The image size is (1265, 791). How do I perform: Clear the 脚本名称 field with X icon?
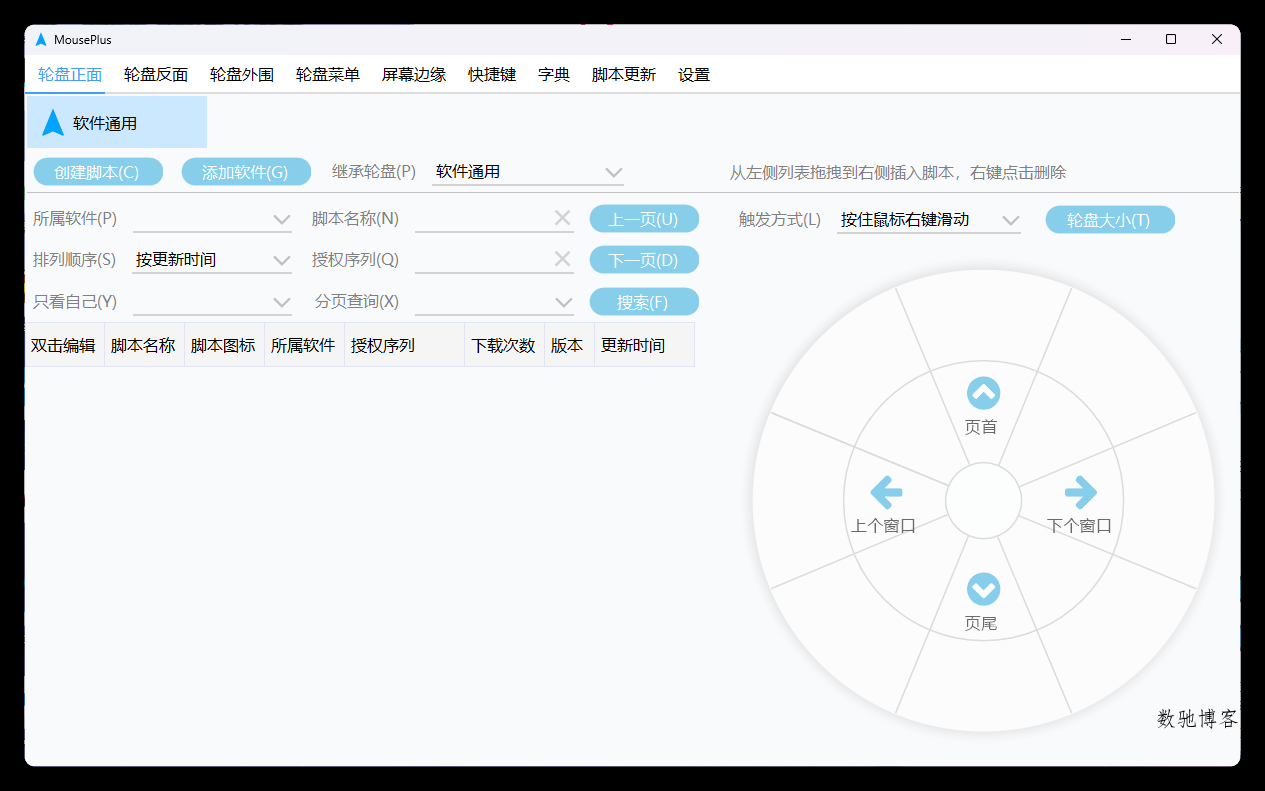click(x=562, y=218)
